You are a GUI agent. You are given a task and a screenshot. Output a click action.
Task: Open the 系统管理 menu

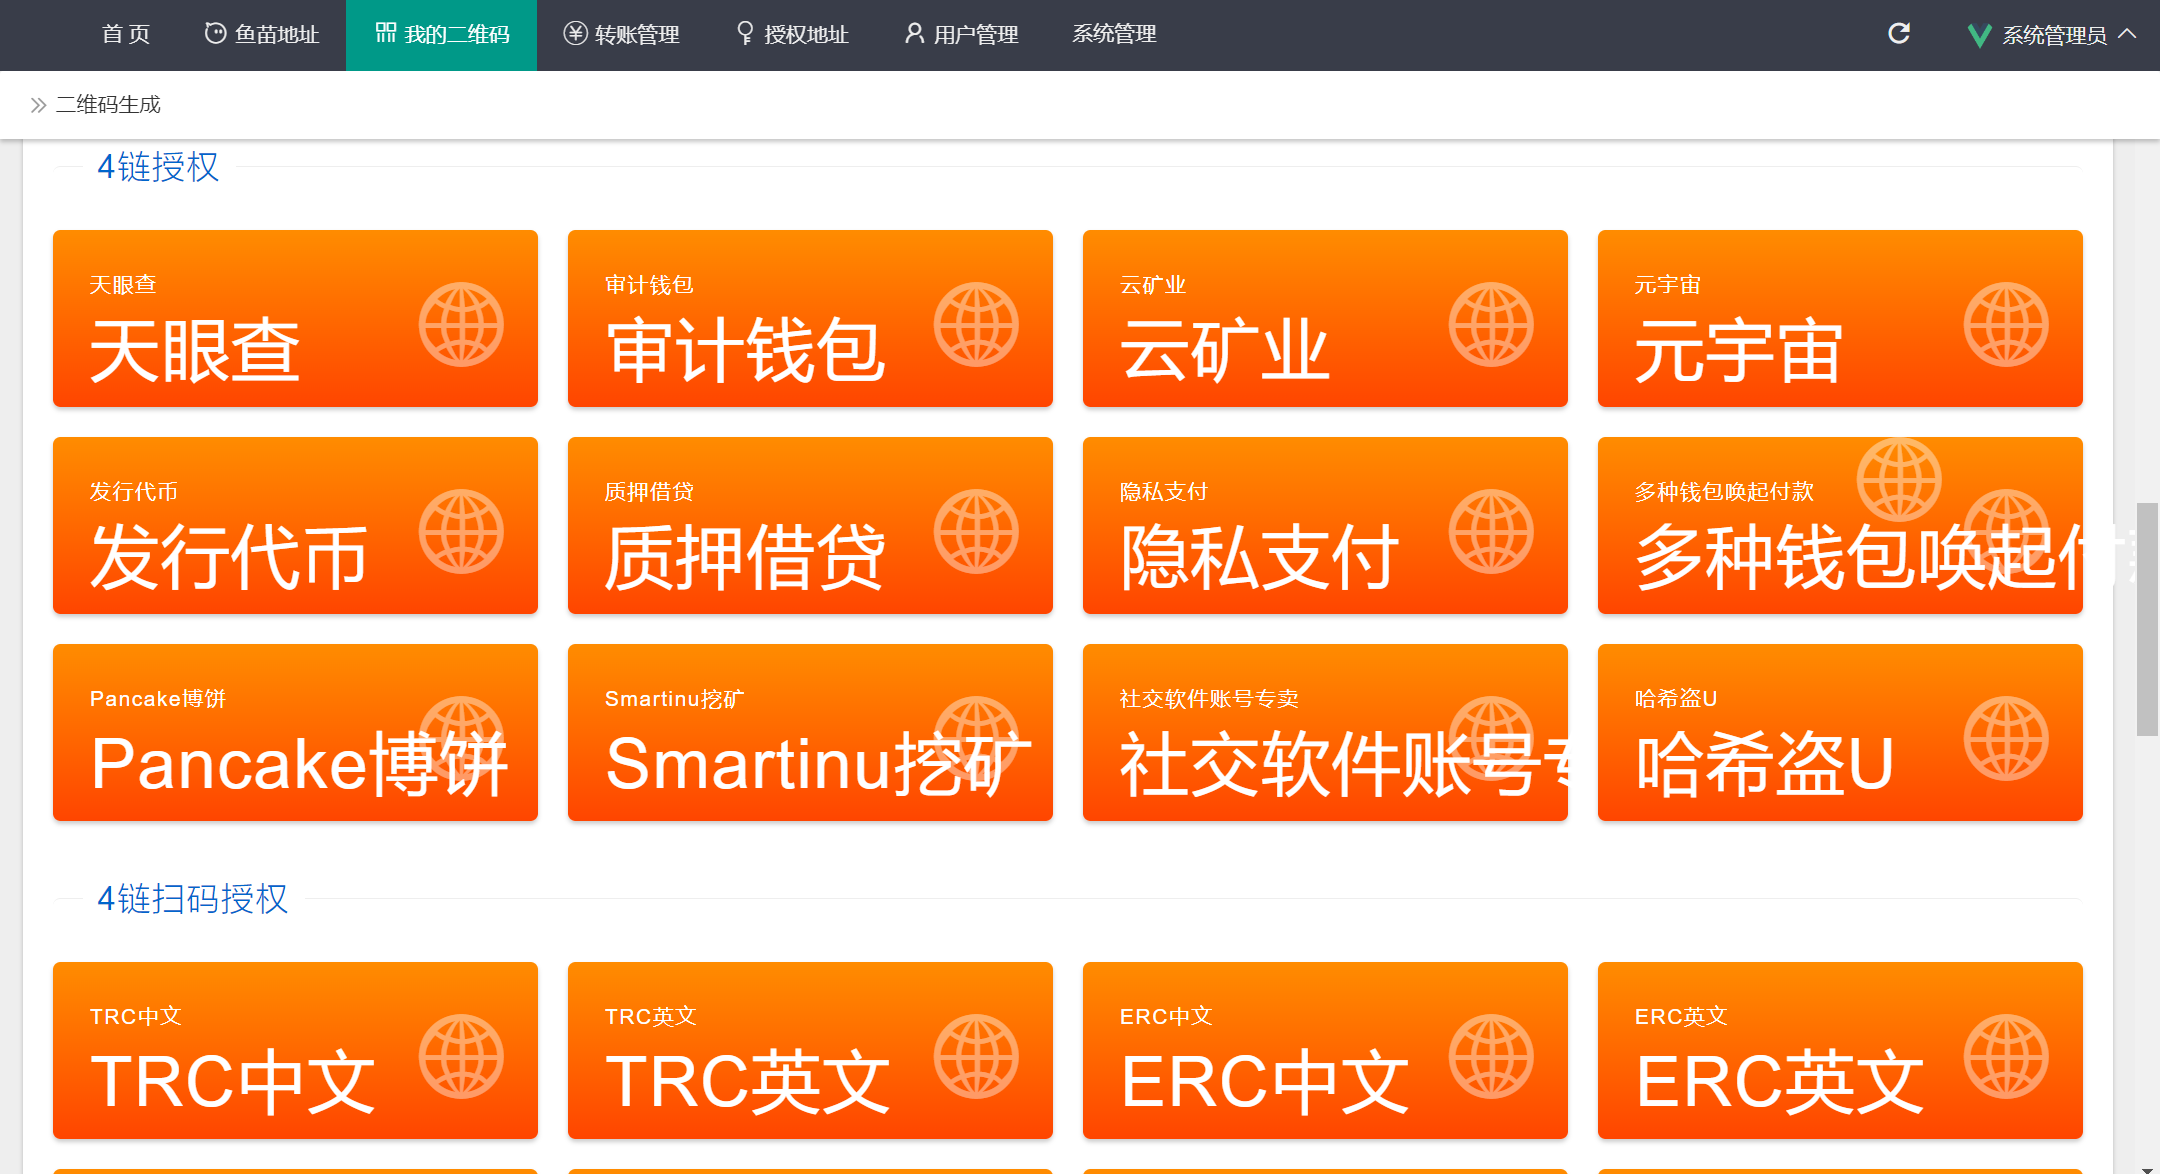1114,35
